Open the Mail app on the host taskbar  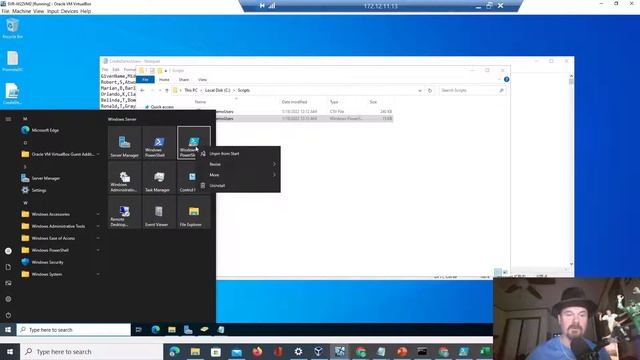pos(236,351)
